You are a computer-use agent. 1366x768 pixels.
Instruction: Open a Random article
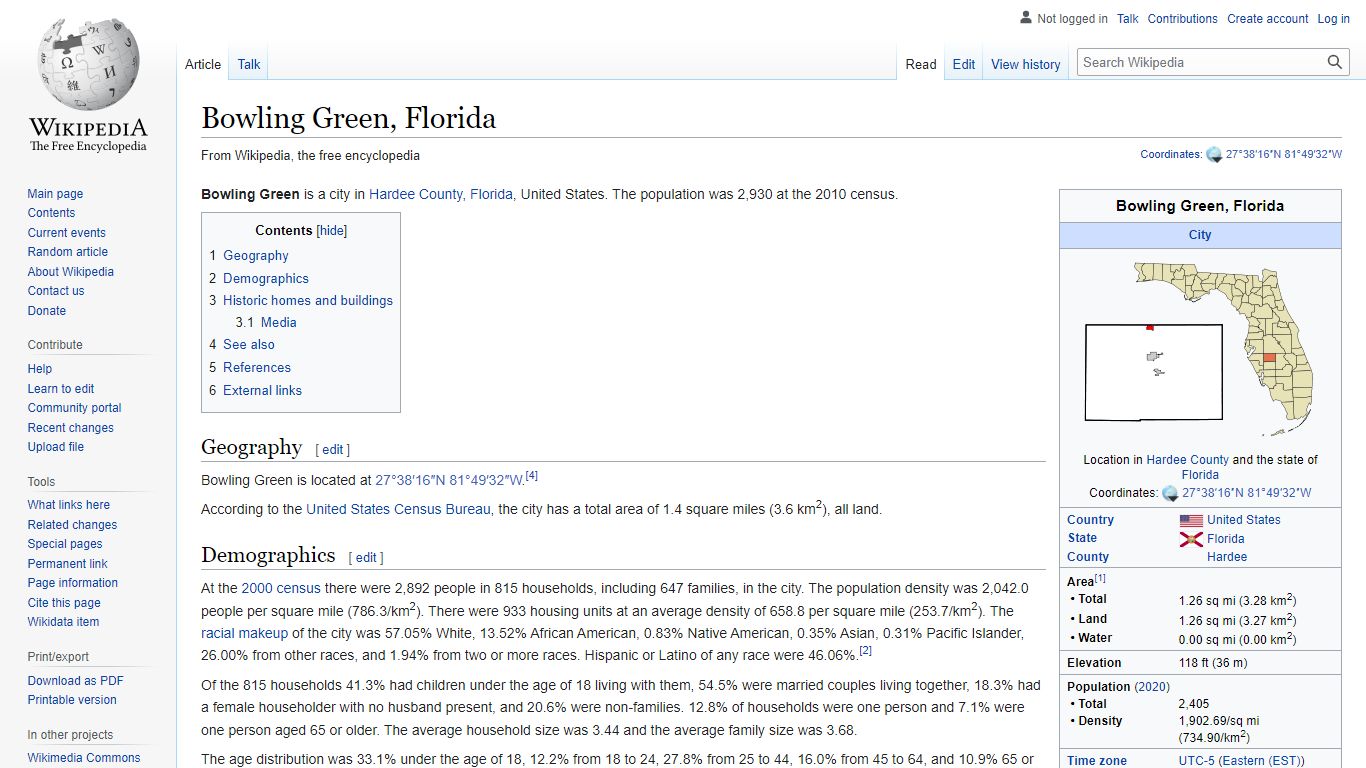[67, 252]
